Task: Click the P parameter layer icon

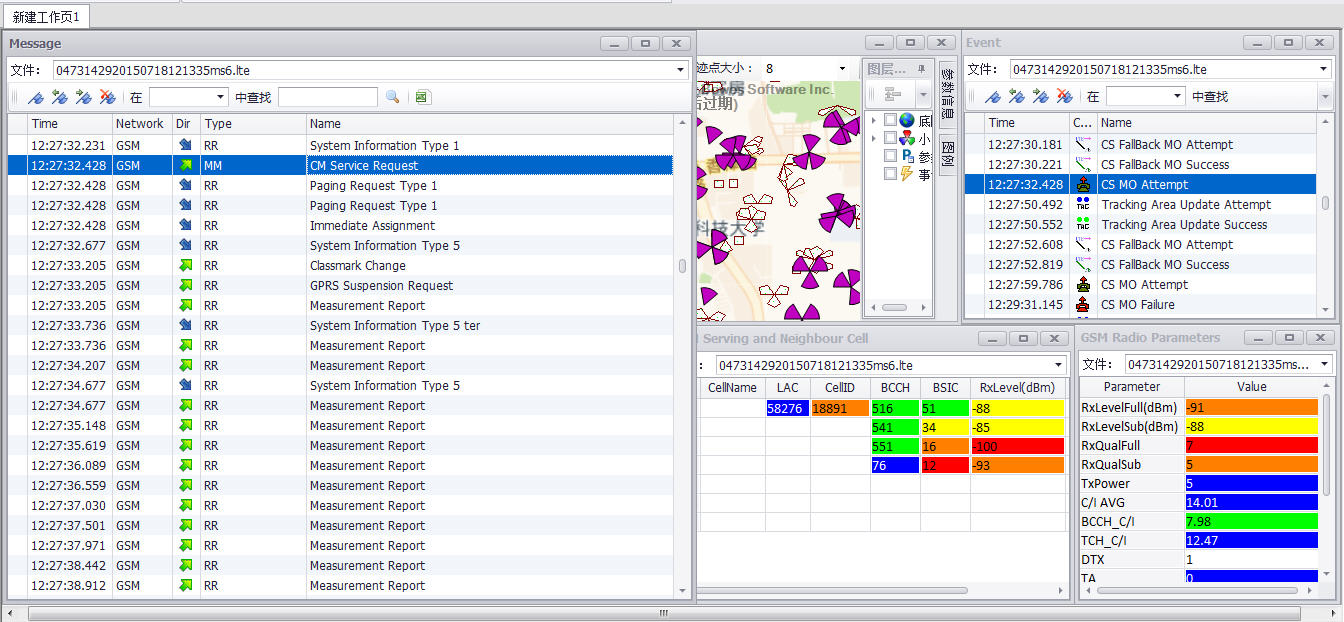Action: tap(907, 157)
